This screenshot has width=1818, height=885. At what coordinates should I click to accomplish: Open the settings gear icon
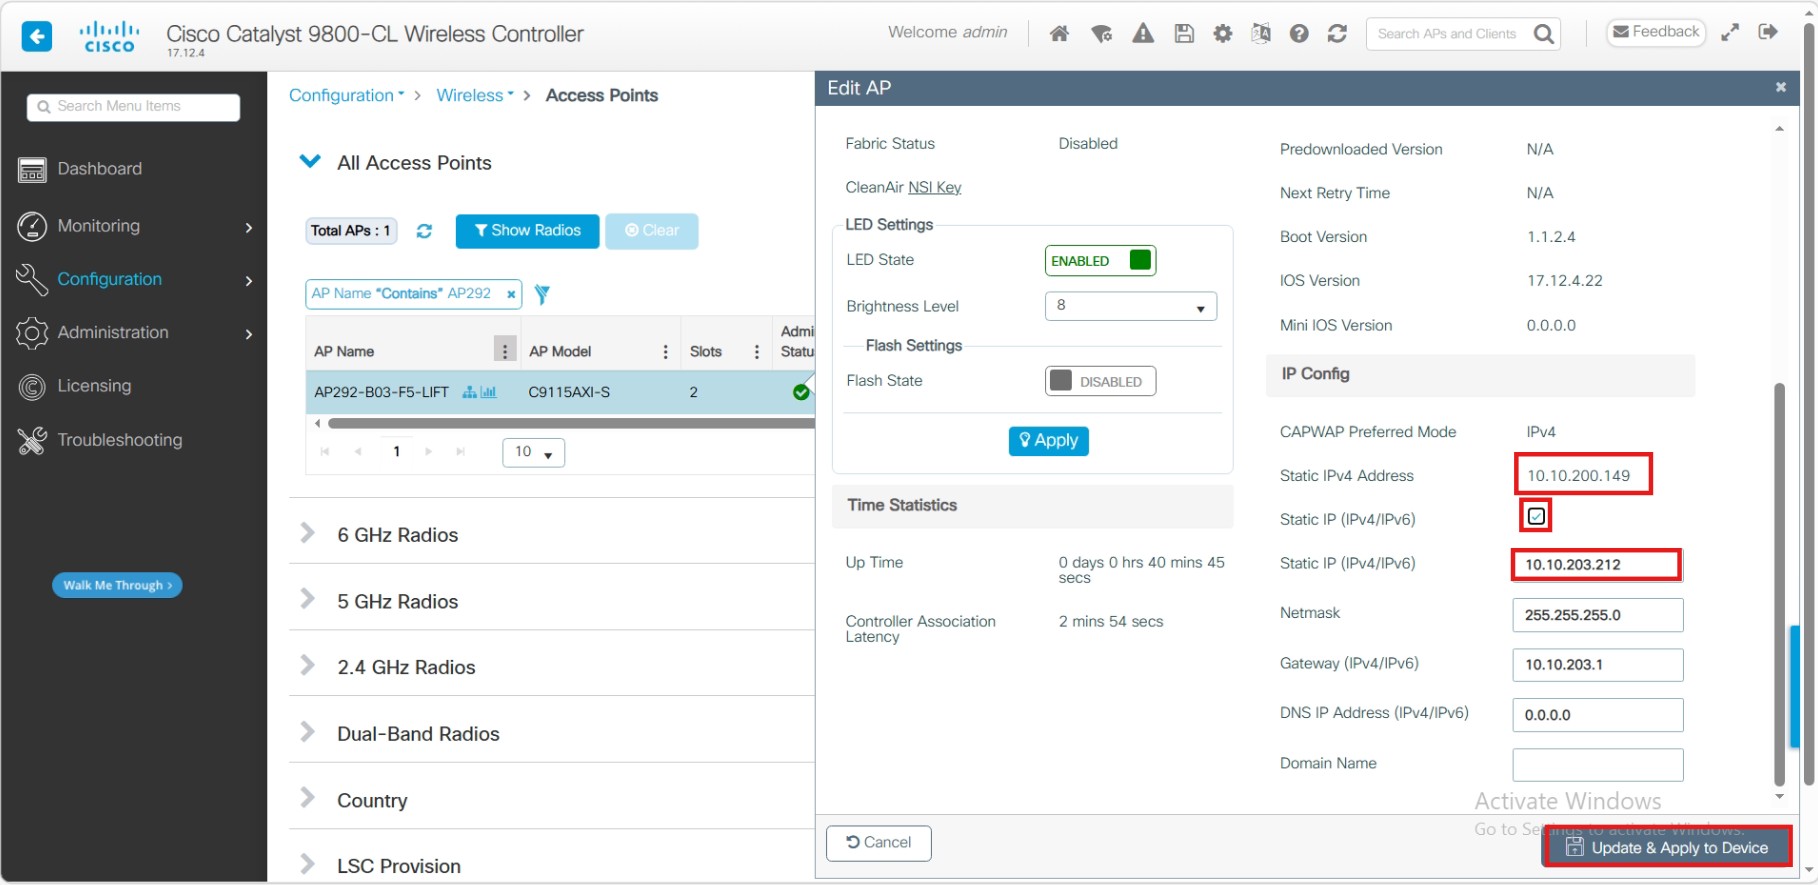[x=1222, y=34]
